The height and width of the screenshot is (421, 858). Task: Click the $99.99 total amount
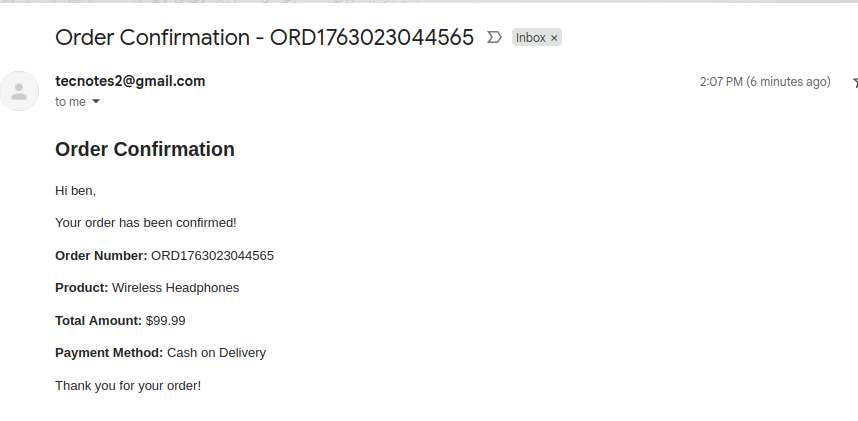tap(165, 320)
